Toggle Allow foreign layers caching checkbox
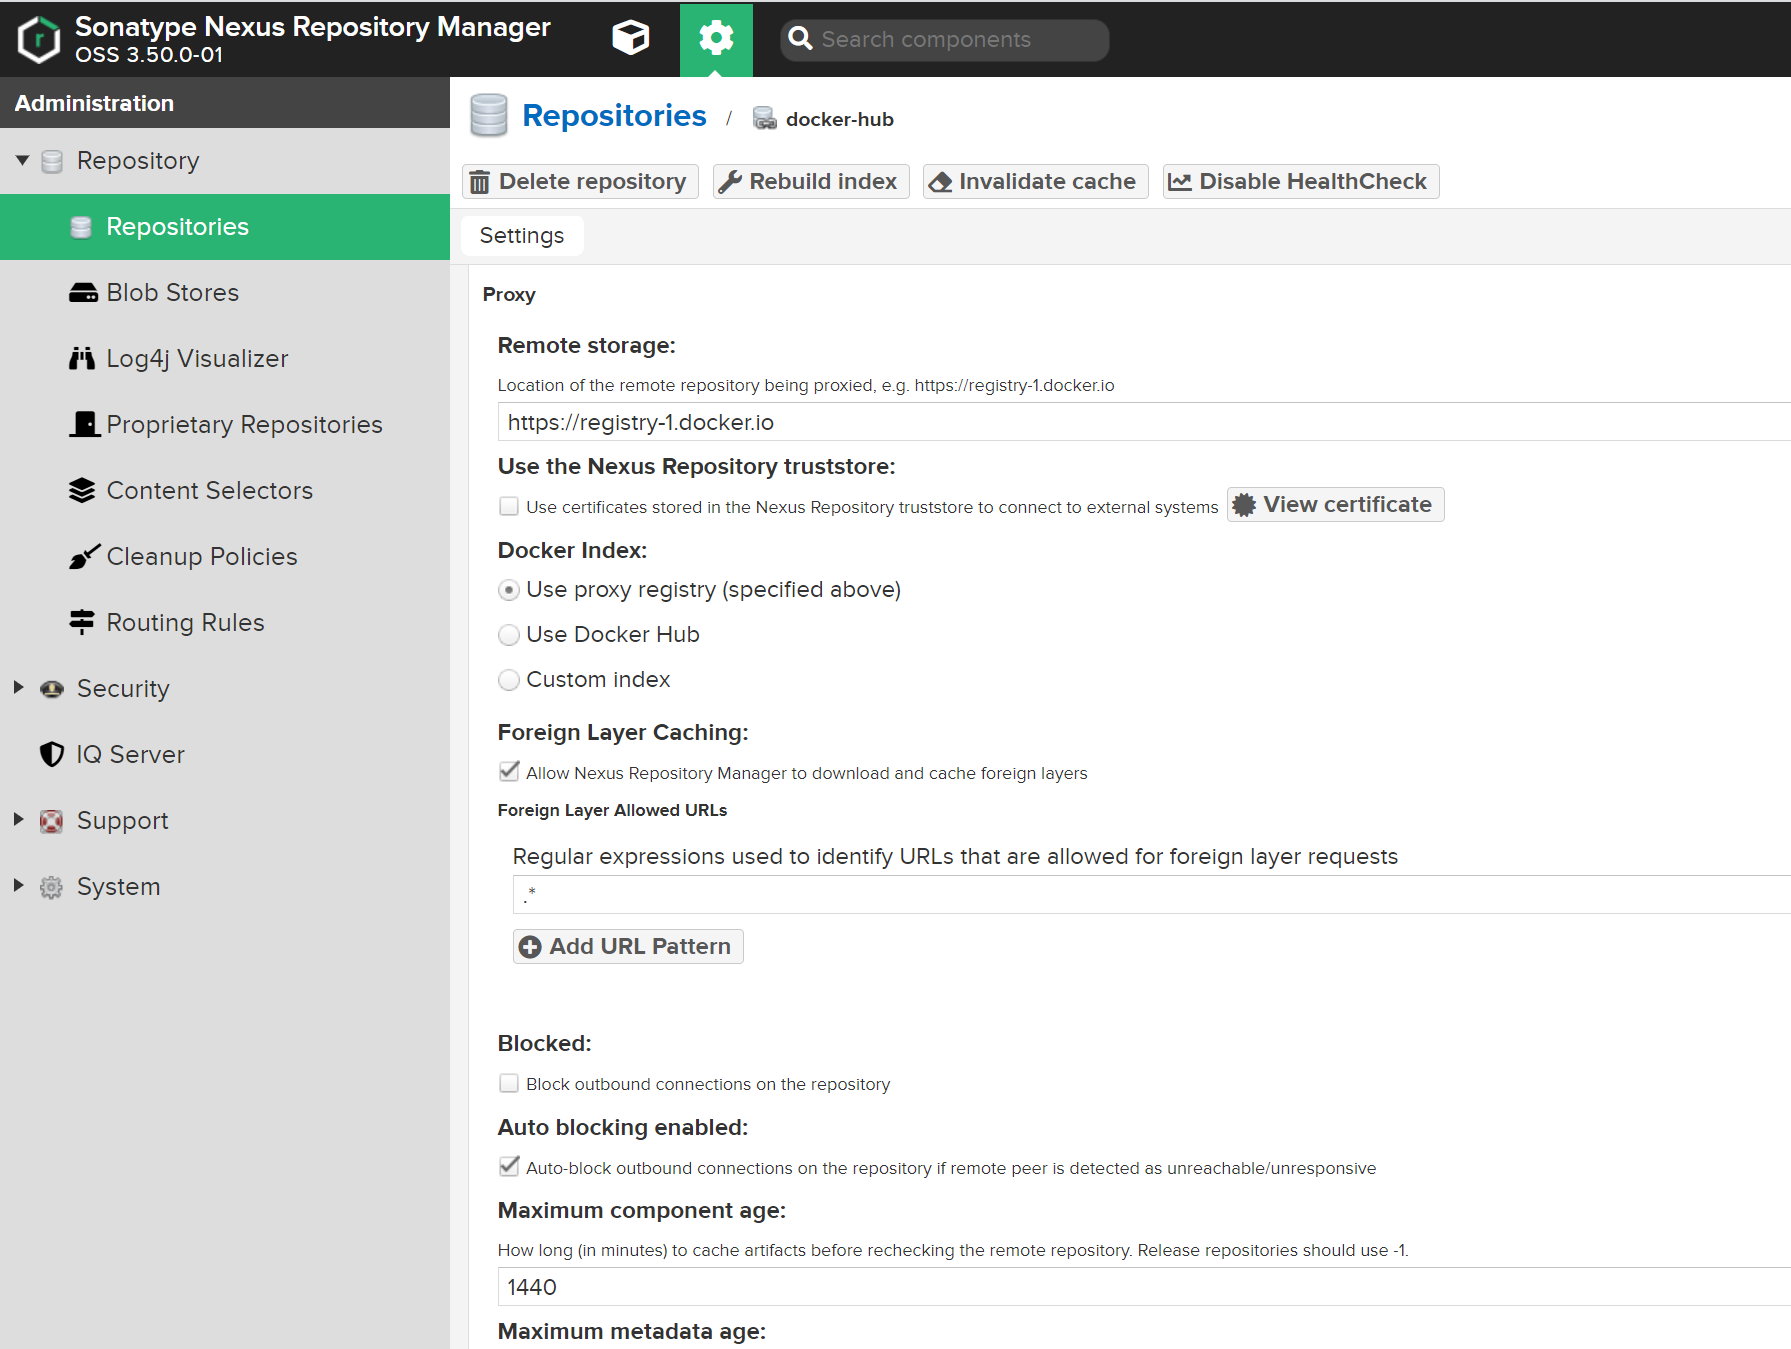 [509, 771]
